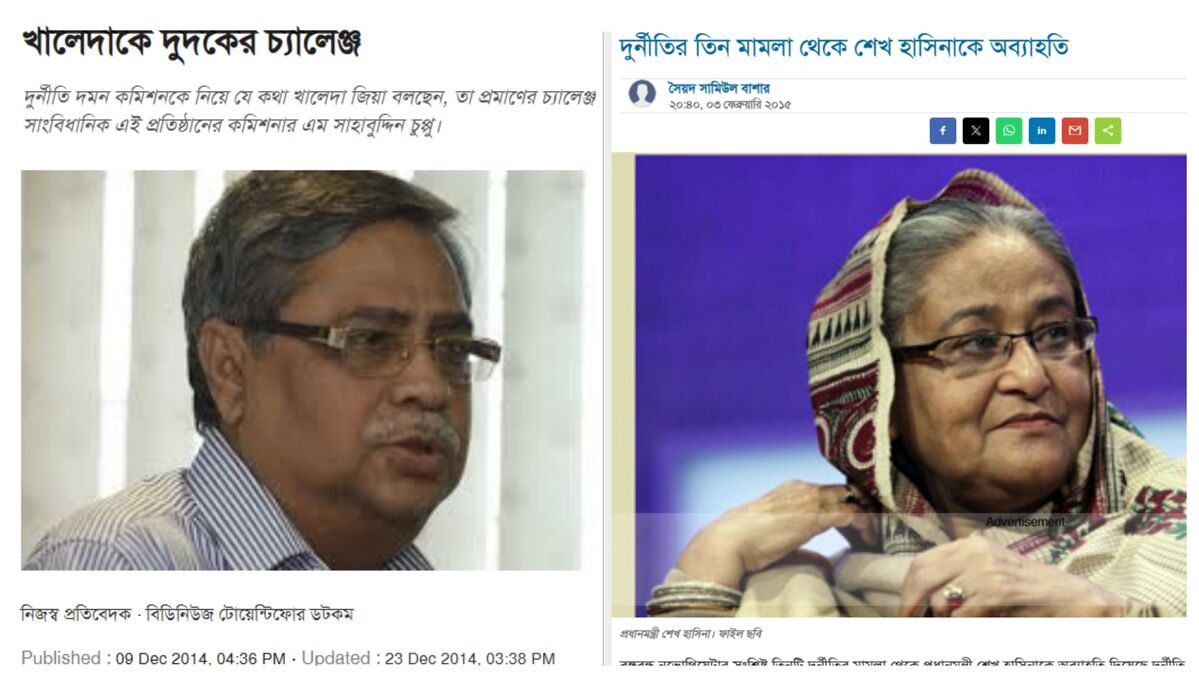Click the Advertisement label on photo
This screenshot has height=674, width=1199.
[x=1025, y=522]
